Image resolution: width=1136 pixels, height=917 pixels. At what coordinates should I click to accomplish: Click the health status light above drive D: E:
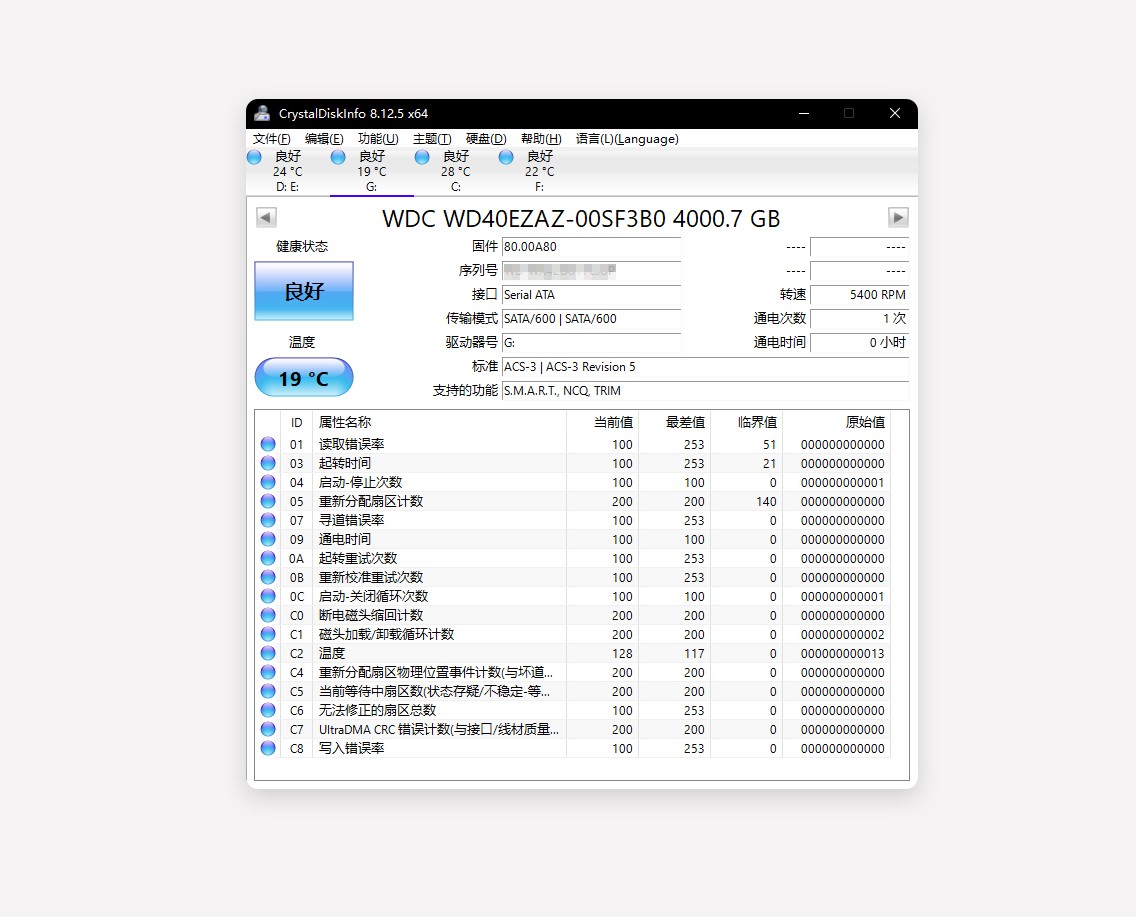[254, 157]
